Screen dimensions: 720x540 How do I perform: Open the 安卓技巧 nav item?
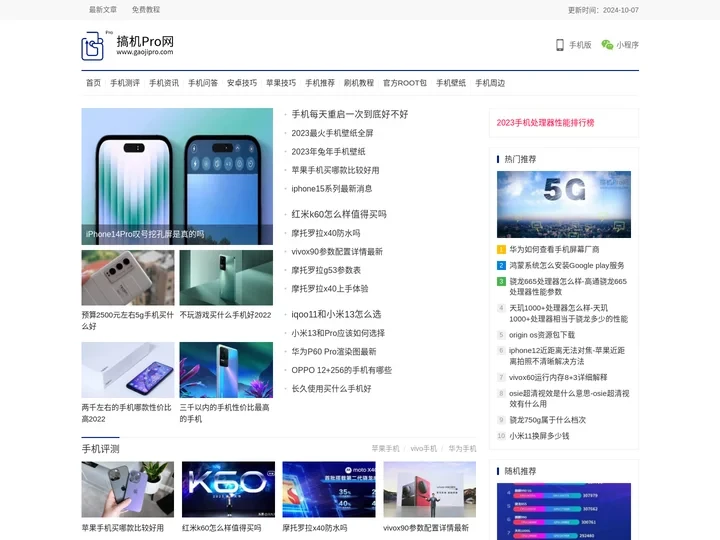[242, 83]
